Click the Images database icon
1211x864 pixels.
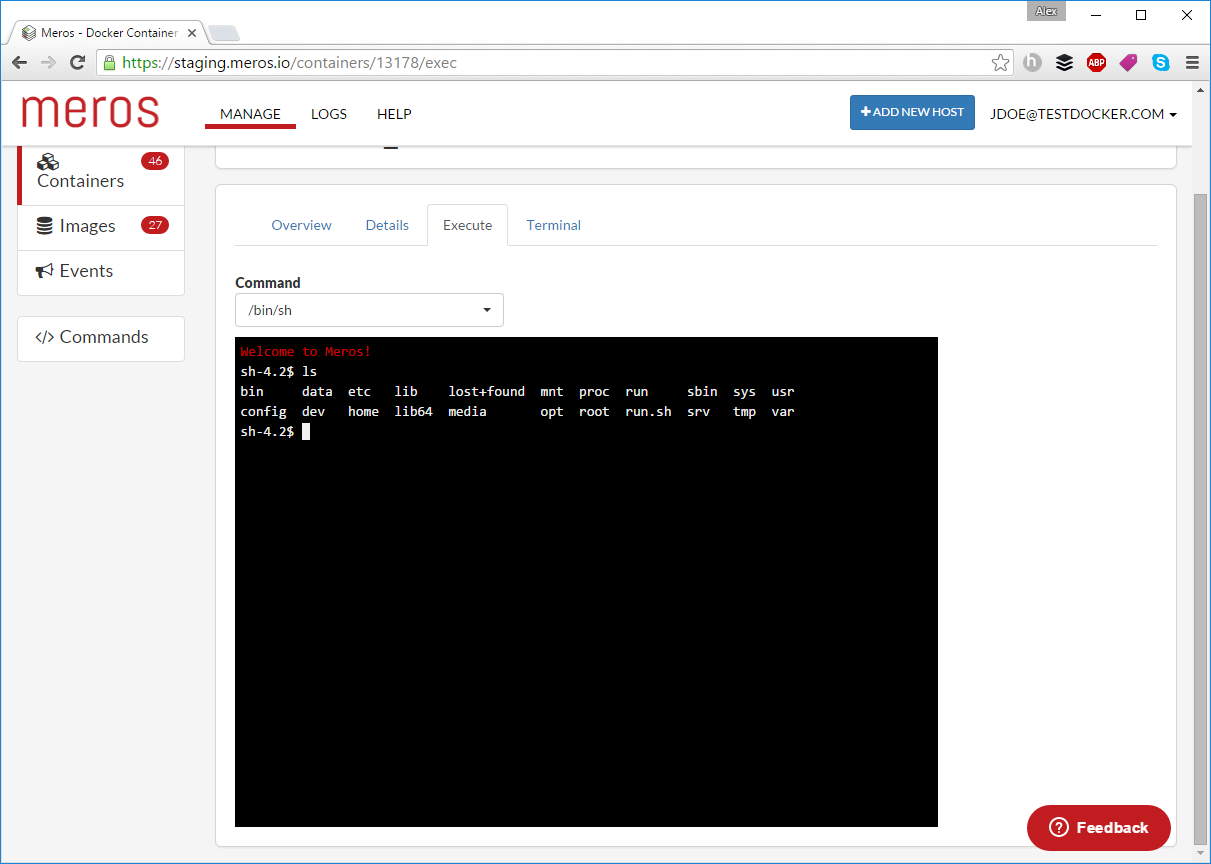[x=45, y=226]
